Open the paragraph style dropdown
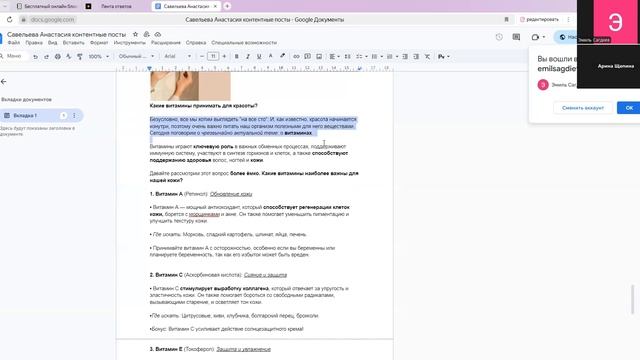This screenshot has height=360, width=640. [136, 56]
